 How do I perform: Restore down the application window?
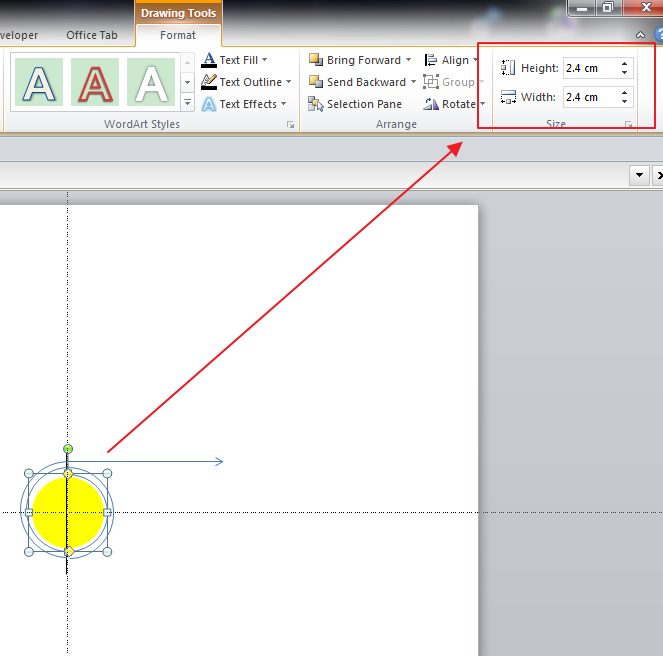(608, 7)
